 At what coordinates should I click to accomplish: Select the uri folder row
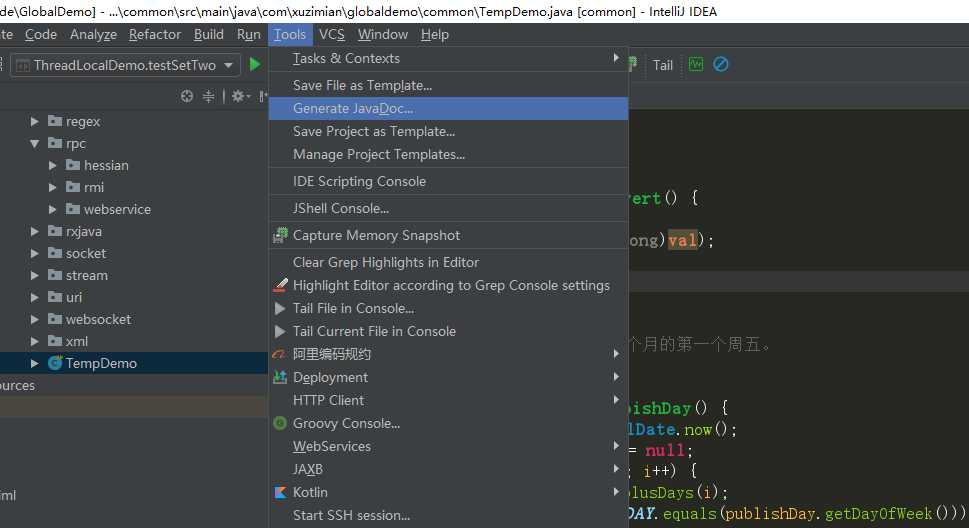tap(133, 297)
